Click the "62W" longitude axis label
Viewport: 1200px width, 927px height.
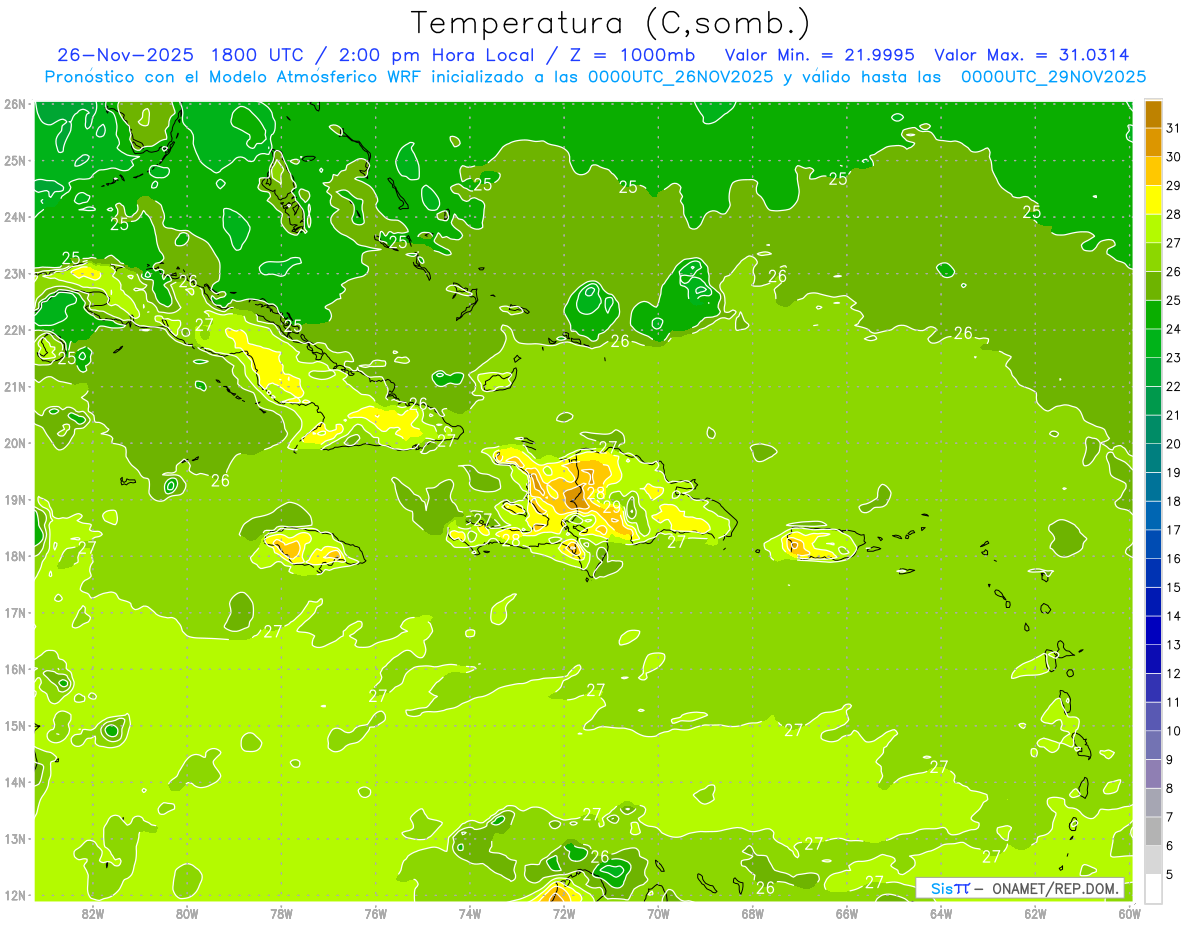tap(1035, 913)
